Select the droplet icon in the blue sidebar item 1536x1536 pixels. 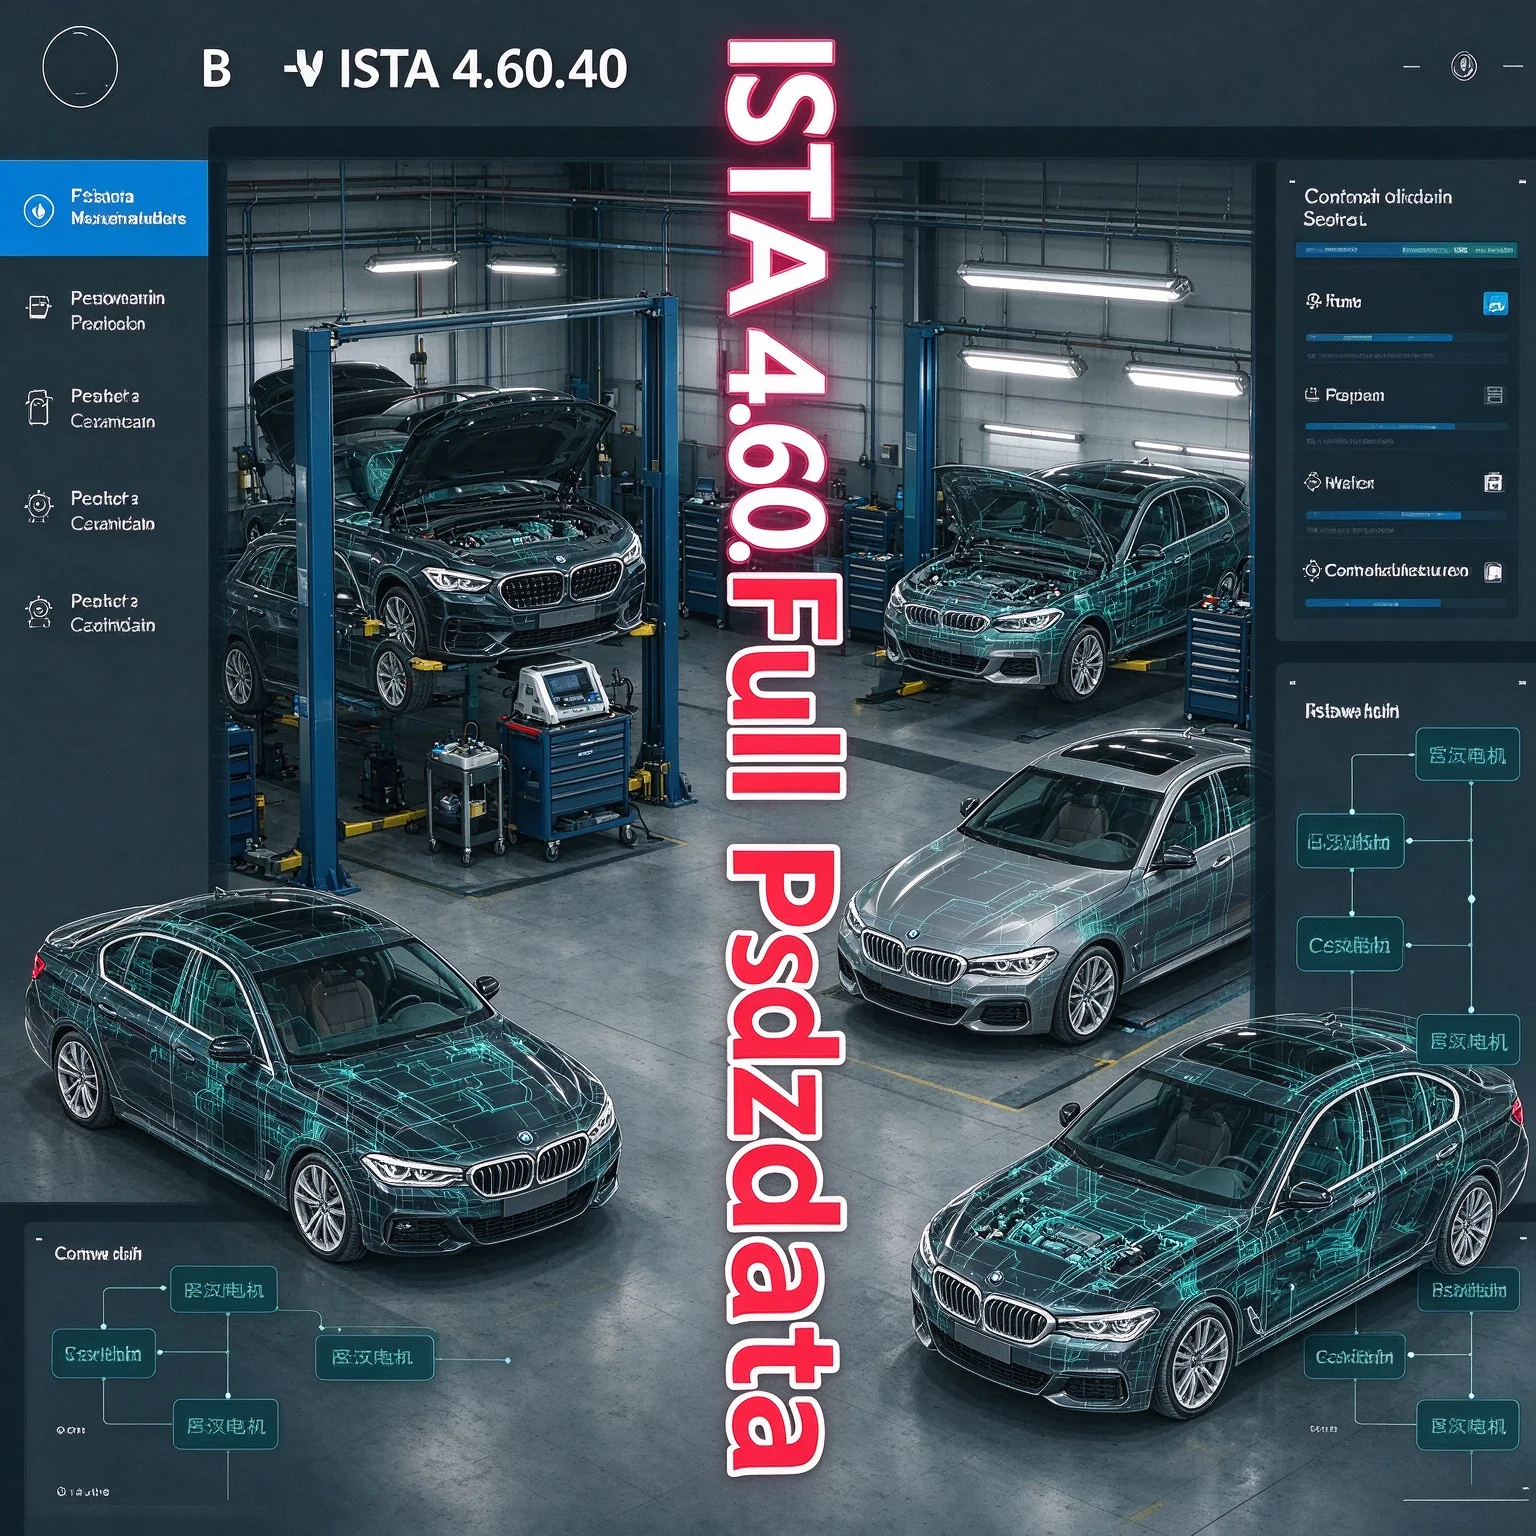(39, 210)
